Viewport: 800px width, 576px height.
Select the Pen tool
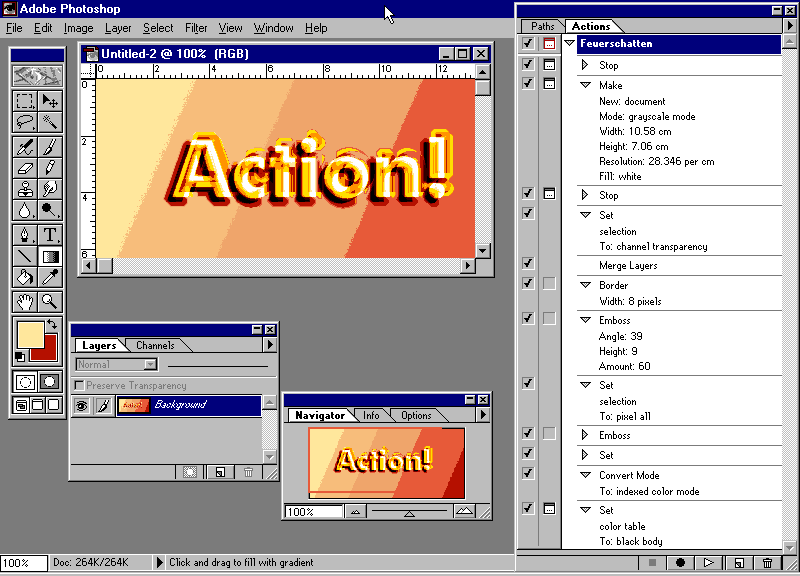(x=24, y=235)
